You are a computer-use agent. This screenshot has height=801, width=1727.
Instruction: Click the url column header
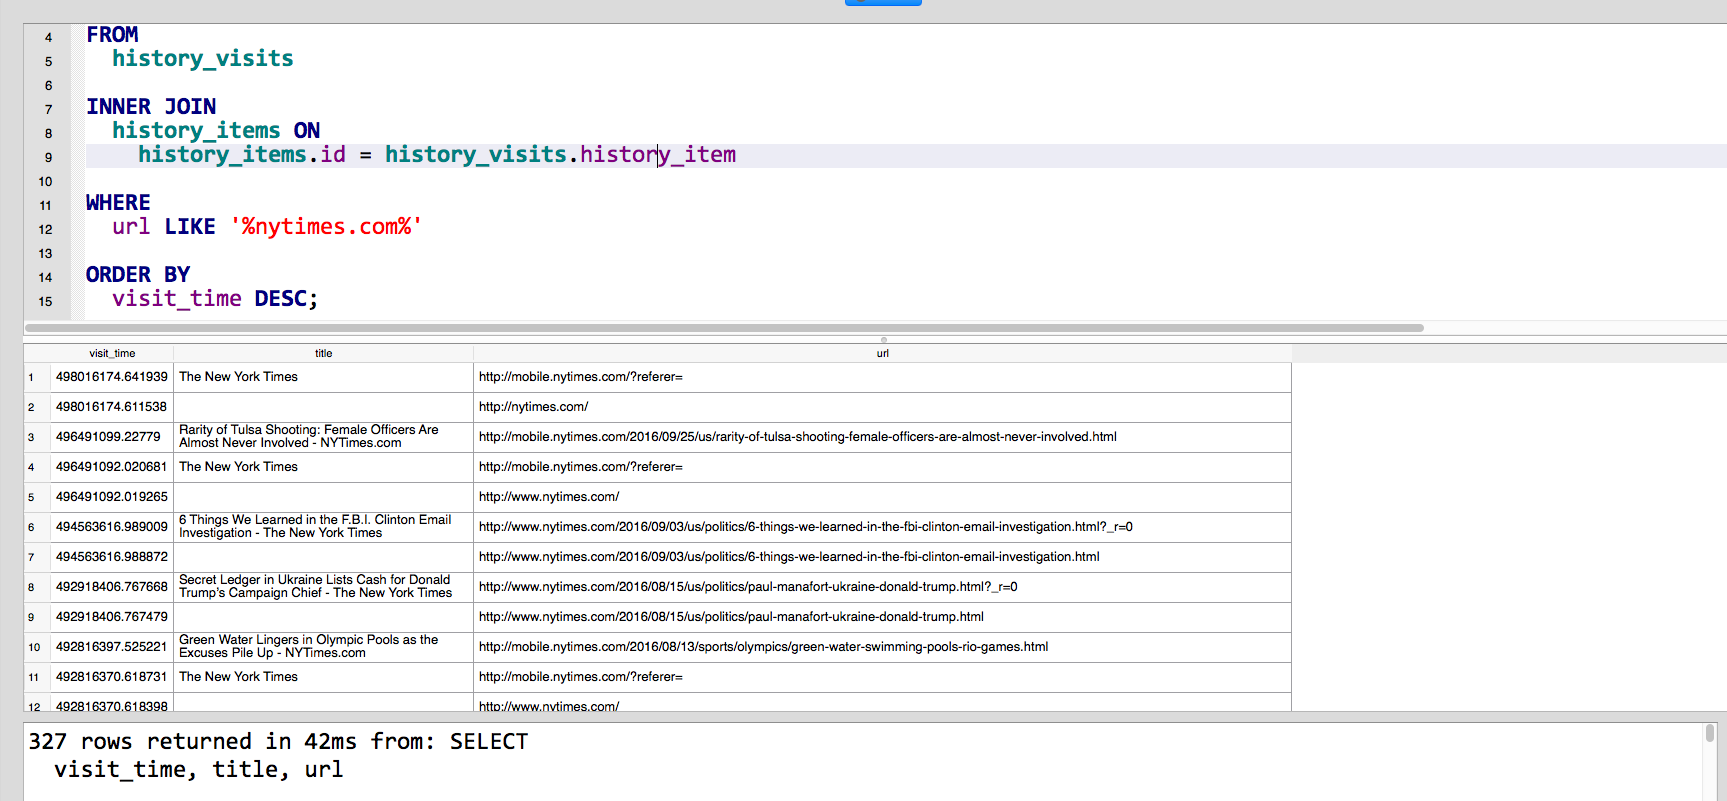pyautogui.click(x=882, y=353)
